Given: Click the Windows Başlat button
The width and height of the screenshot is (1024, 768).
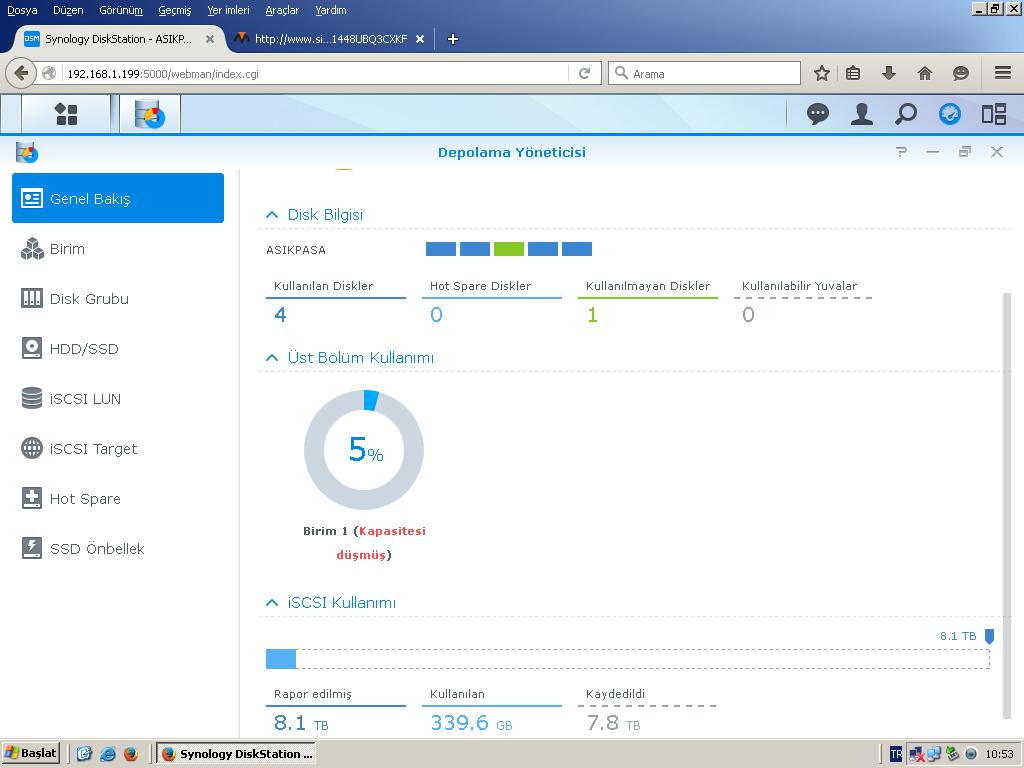Looking at the screenshot, I should coord(31,753).
